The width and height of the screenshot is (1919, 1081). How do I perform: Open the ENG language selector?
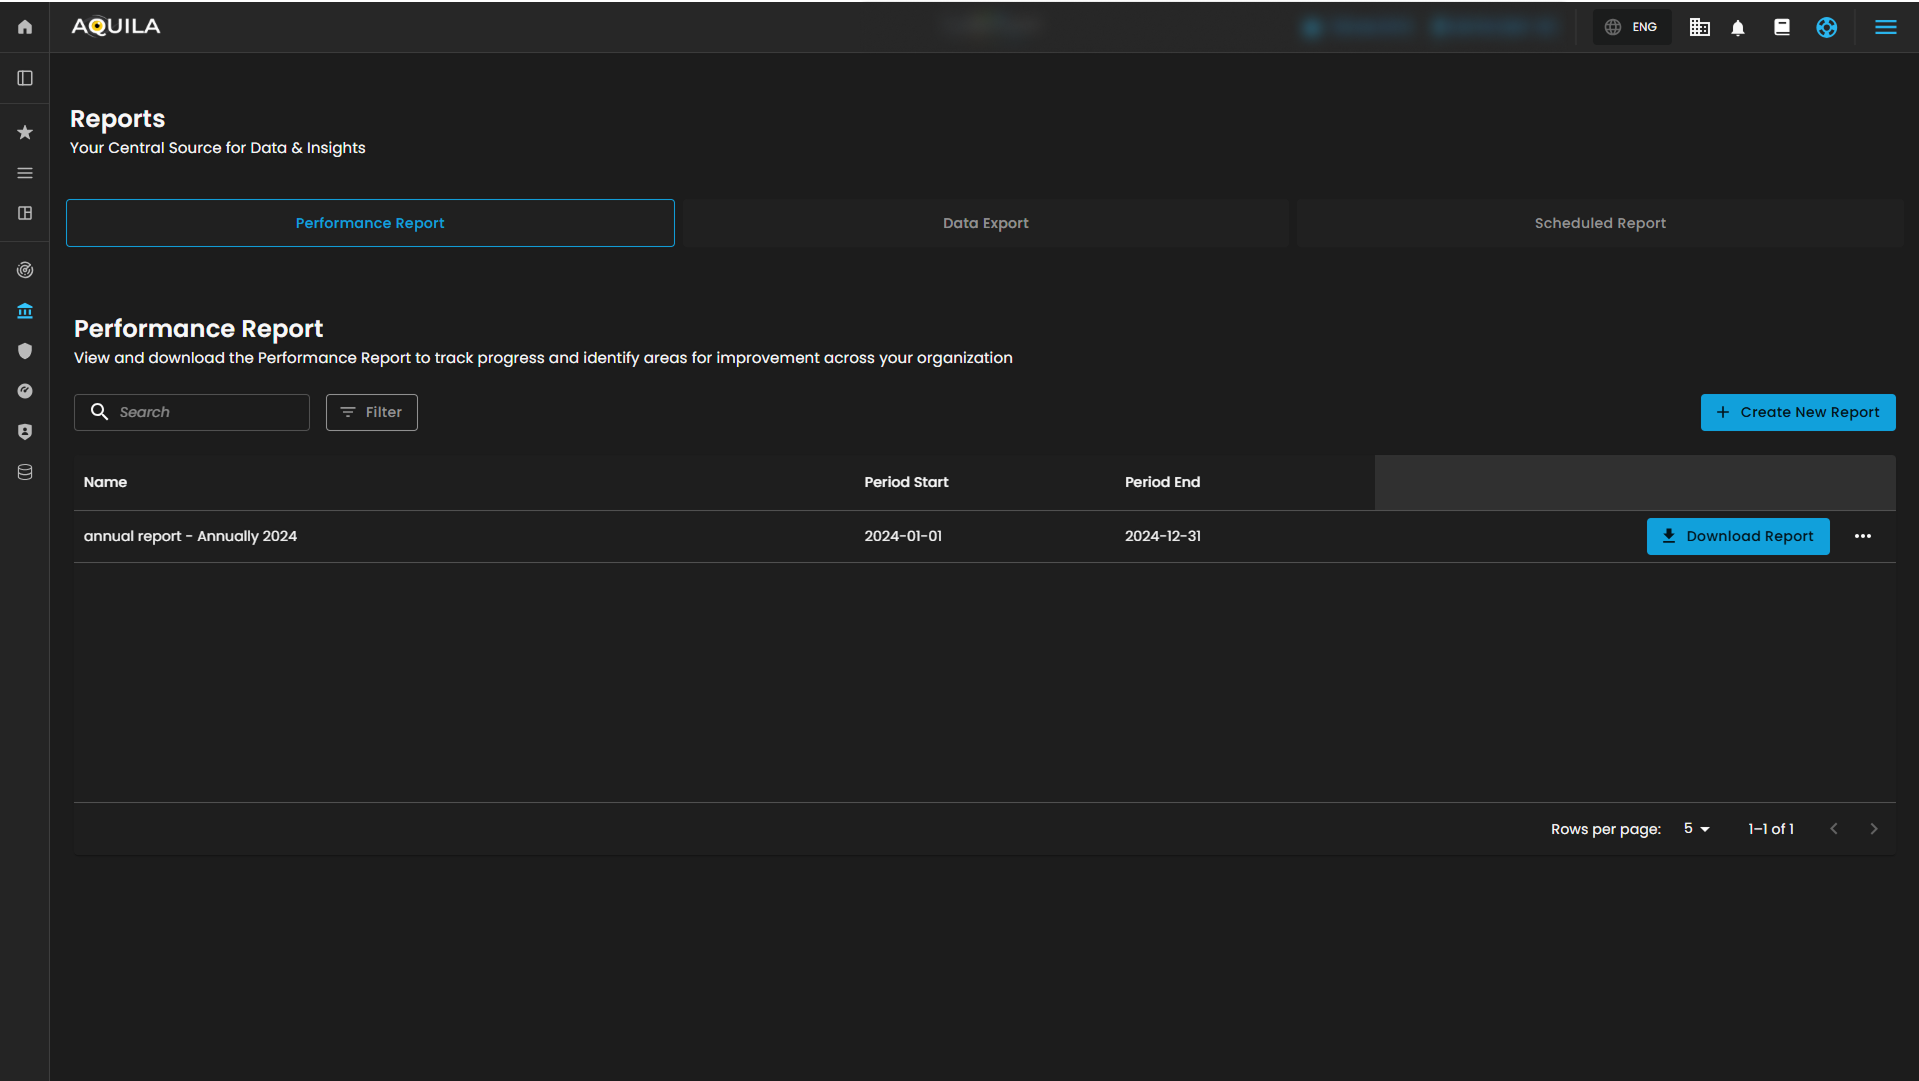coord(1632,27)
